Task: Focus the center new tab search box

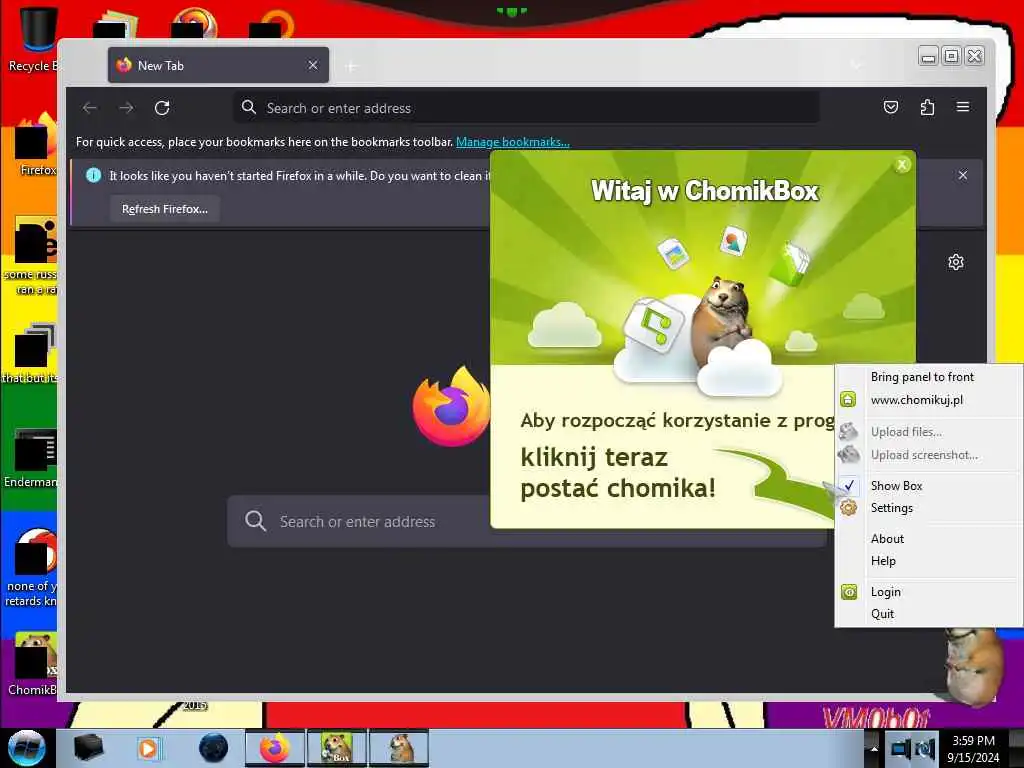Action: [358, 521]
